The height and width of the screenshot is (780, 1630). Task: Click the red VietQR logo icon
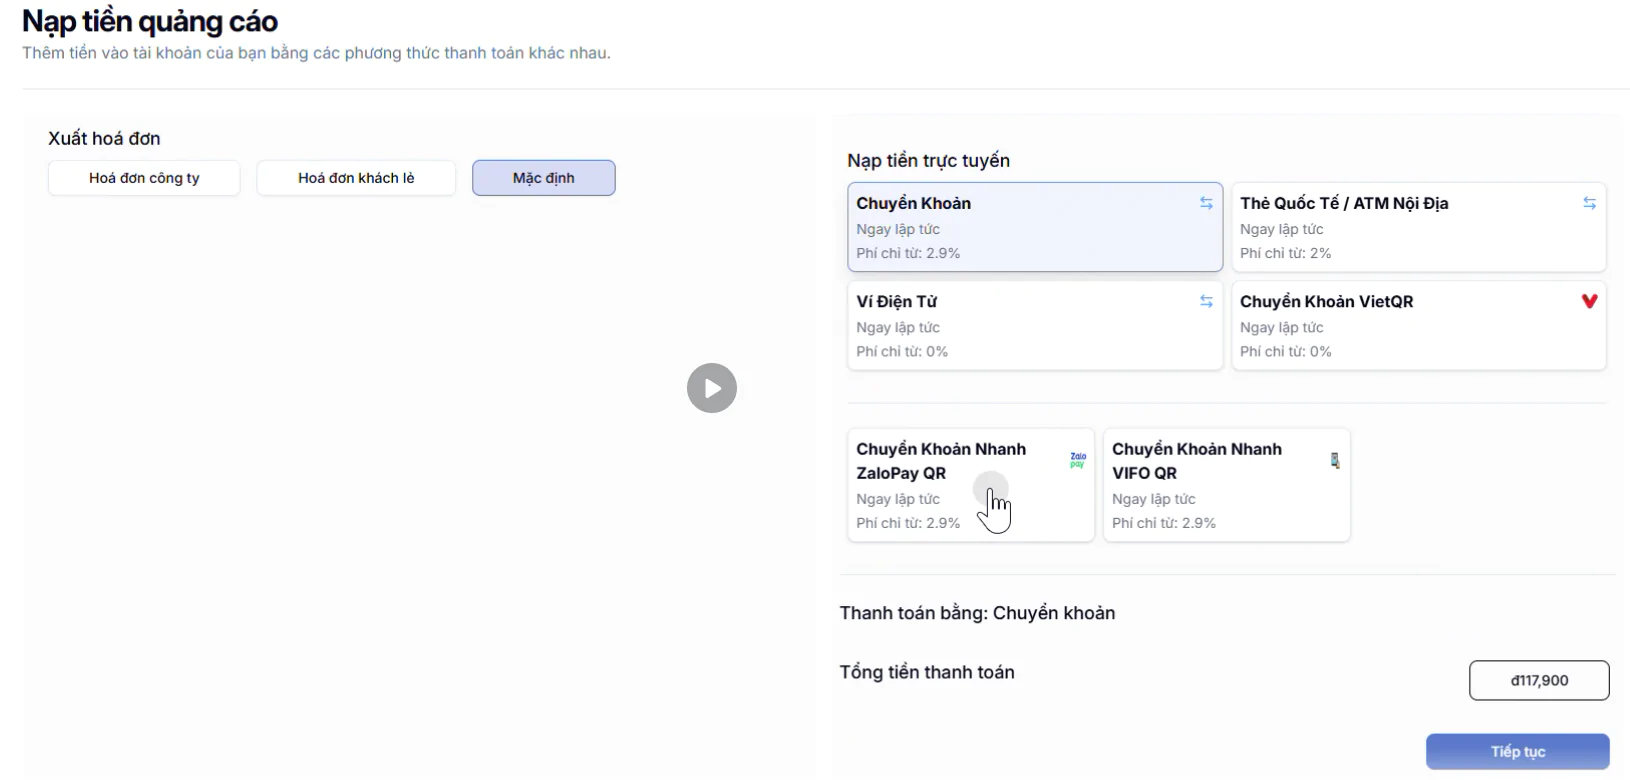(1589, 301)
